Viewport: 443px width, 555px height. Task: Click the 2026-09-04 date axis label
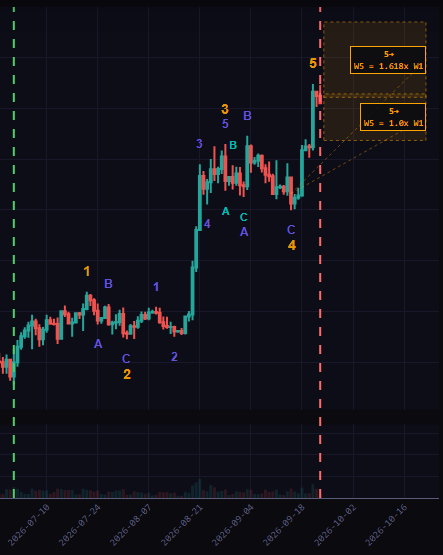click(x=232, y=525)
